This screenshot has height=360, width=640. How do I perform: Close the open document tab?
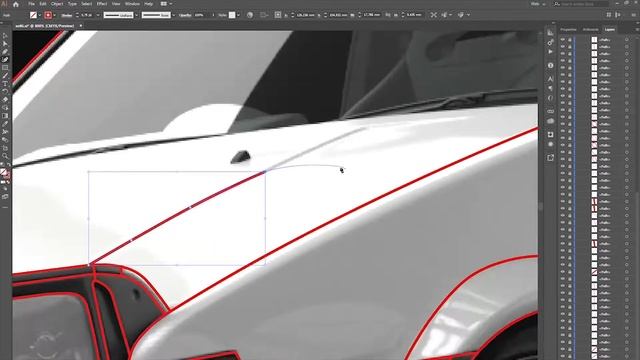click(80, 26)
